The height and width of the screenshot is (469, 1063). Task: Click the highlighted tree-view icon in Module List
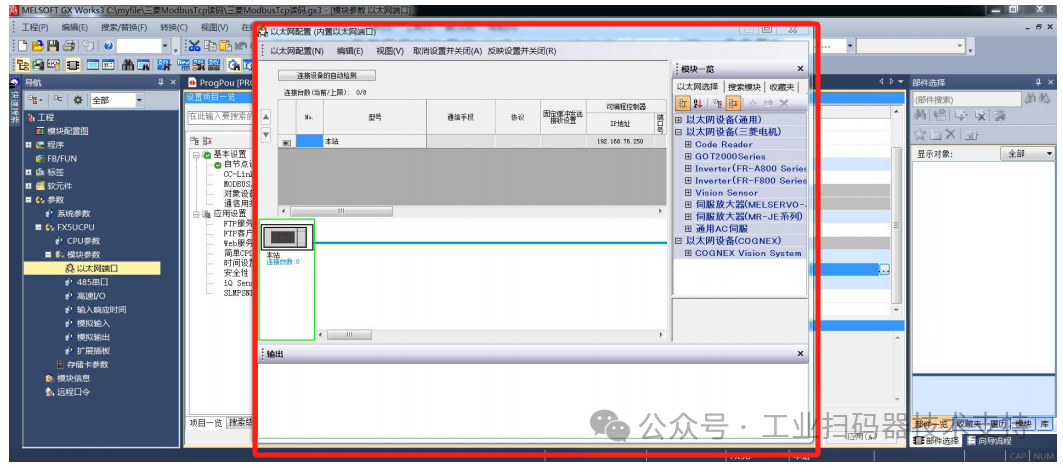coord(733,103)
